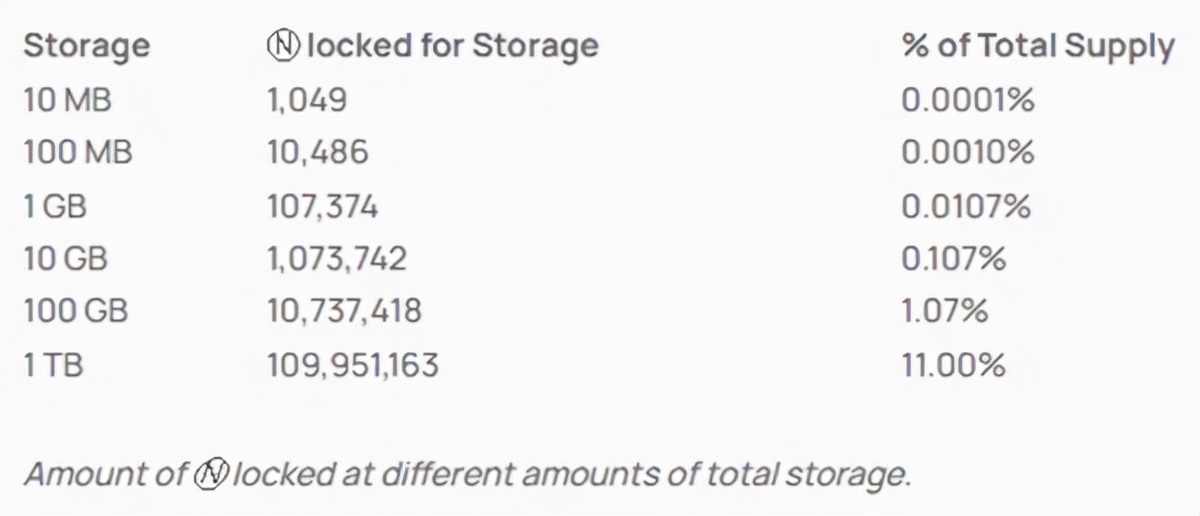Click the 1 TB row label

(52, 365)
